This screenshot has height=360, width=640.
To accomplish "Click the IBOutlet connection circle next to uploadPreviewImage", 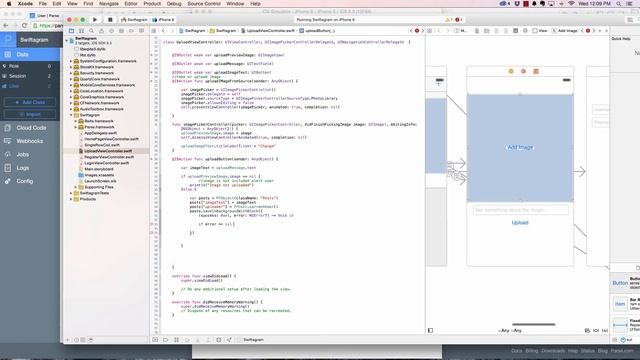I will pyautogui.click(x=152, y=55).
